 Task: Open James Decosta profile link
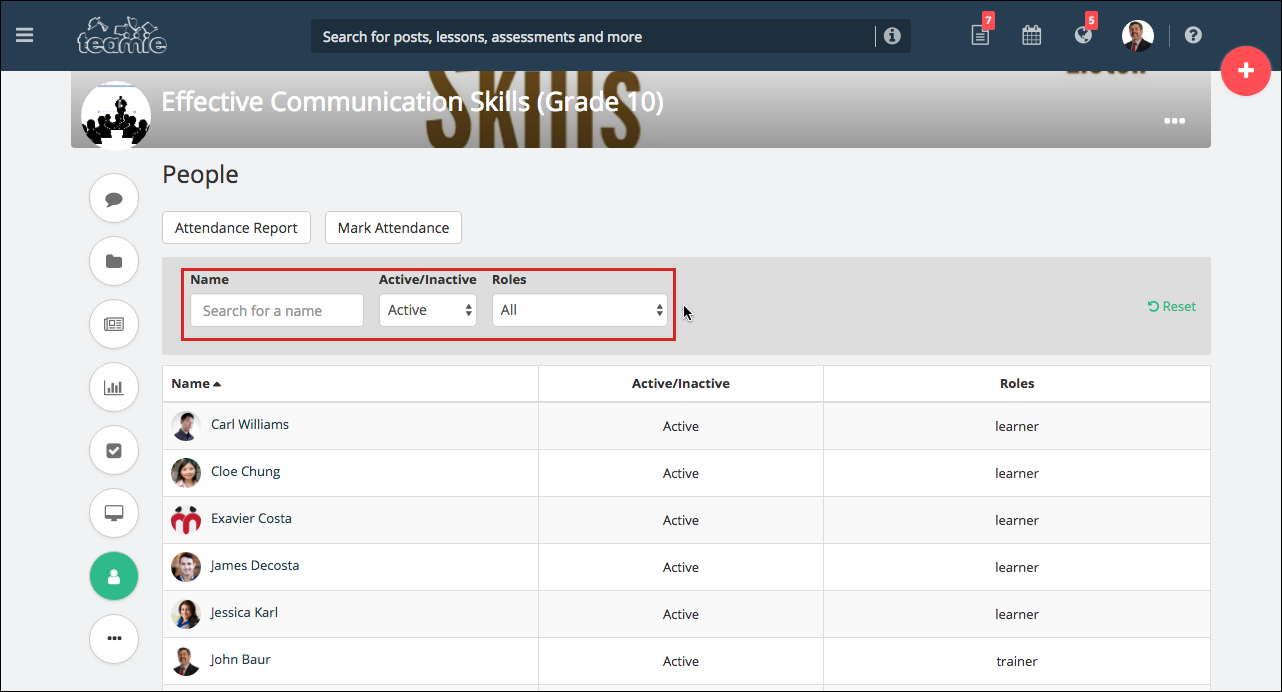tap(255, 565)
